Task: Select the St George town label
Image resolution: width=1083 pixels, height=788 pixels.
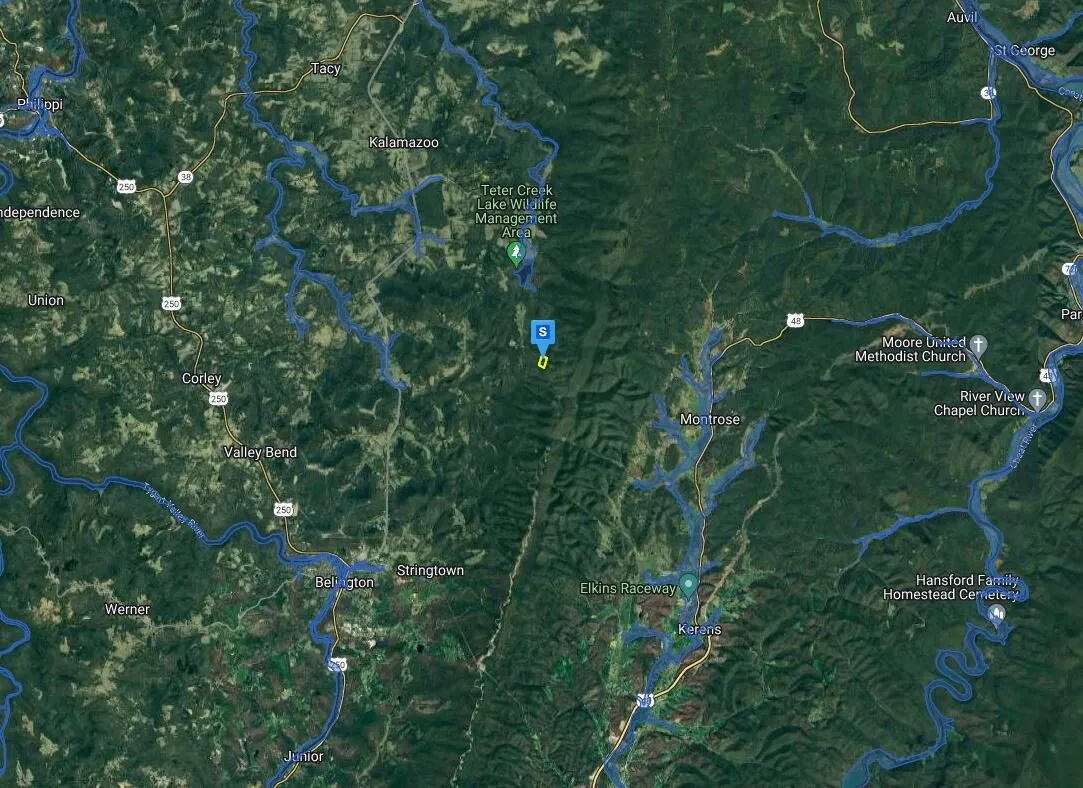Action: click(1024, 50)
